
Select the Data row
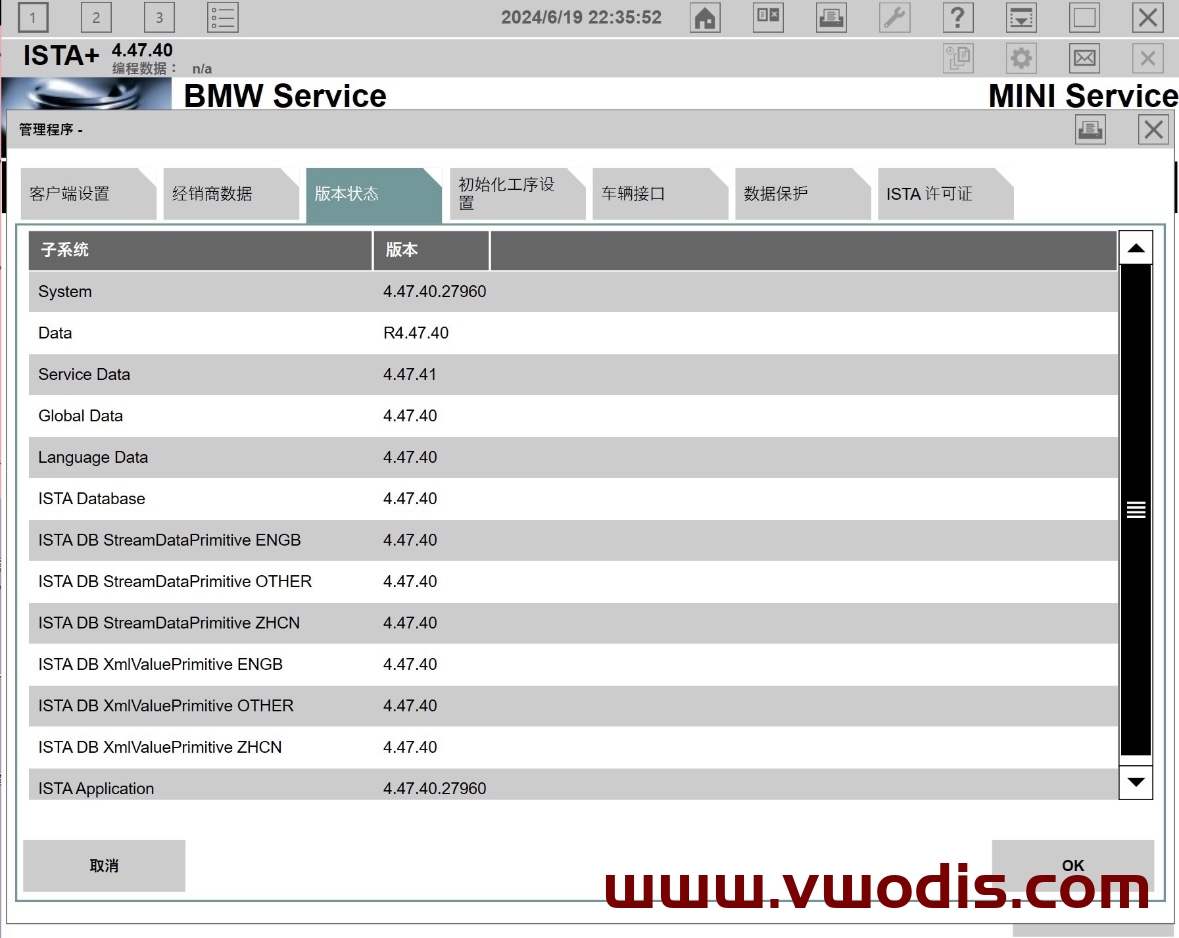click(573, 332)
